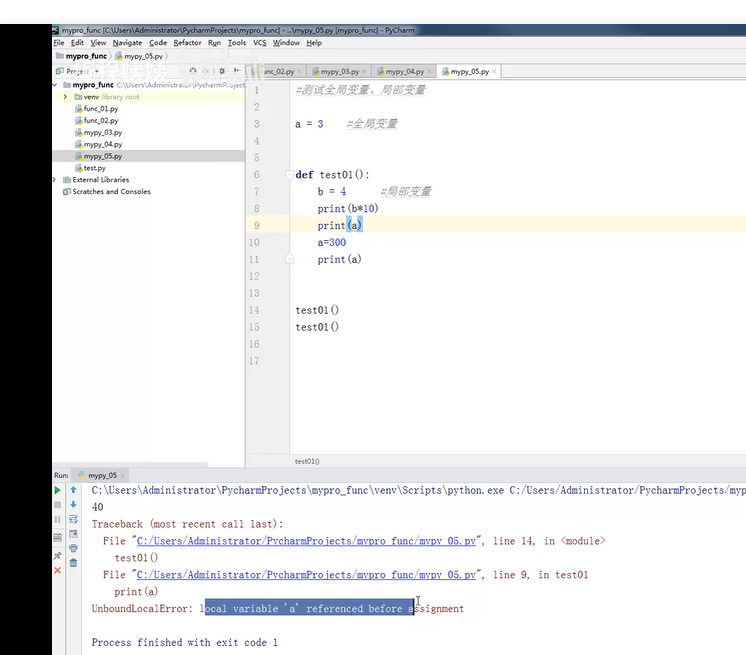Viewport: 746px width, 655px height.
Task: Open mypy_03.py in the project tree
Action: click(x=98, y=132)
